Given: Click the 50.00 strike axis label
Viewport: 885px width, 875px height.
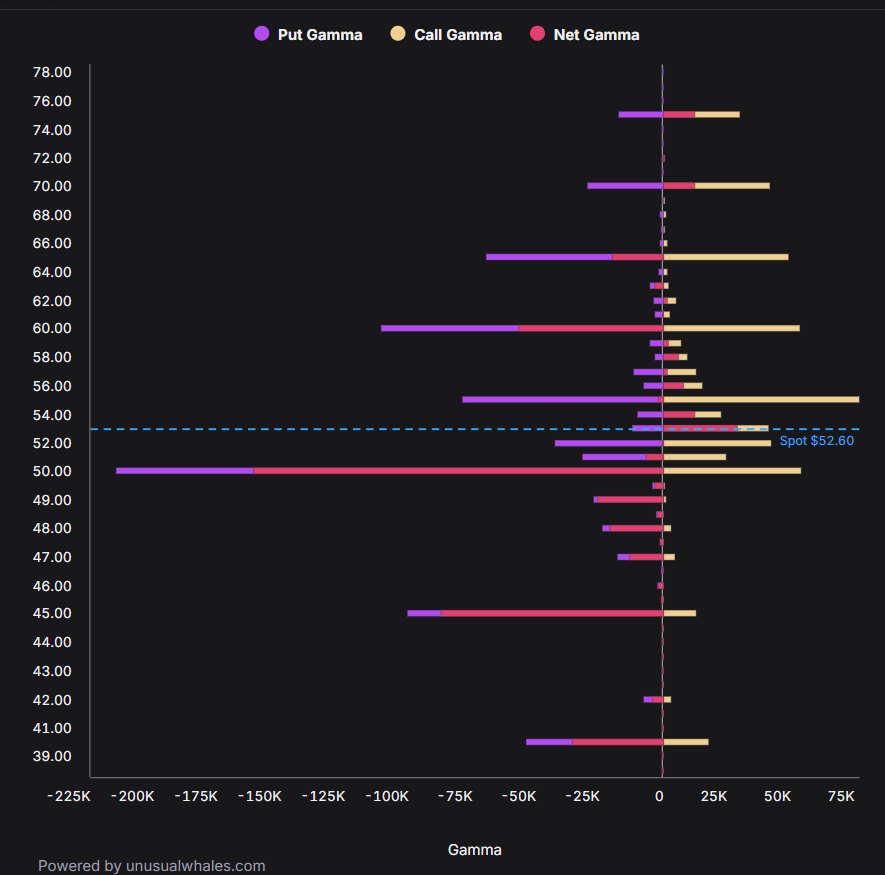Looking at the screenshot, I should [52, 471].
